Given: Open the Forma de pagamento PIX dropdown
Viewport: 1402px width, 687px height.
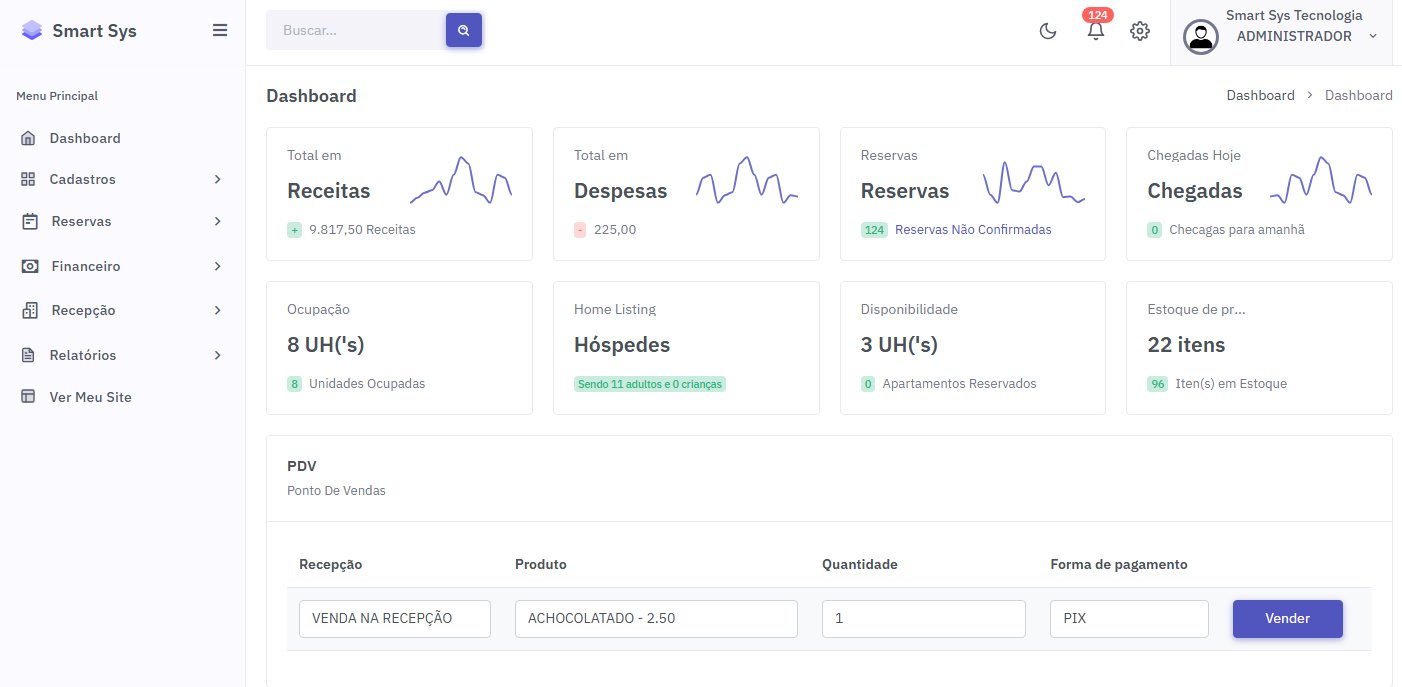Looking at the screenshot, I should (x=1128, y=618).
